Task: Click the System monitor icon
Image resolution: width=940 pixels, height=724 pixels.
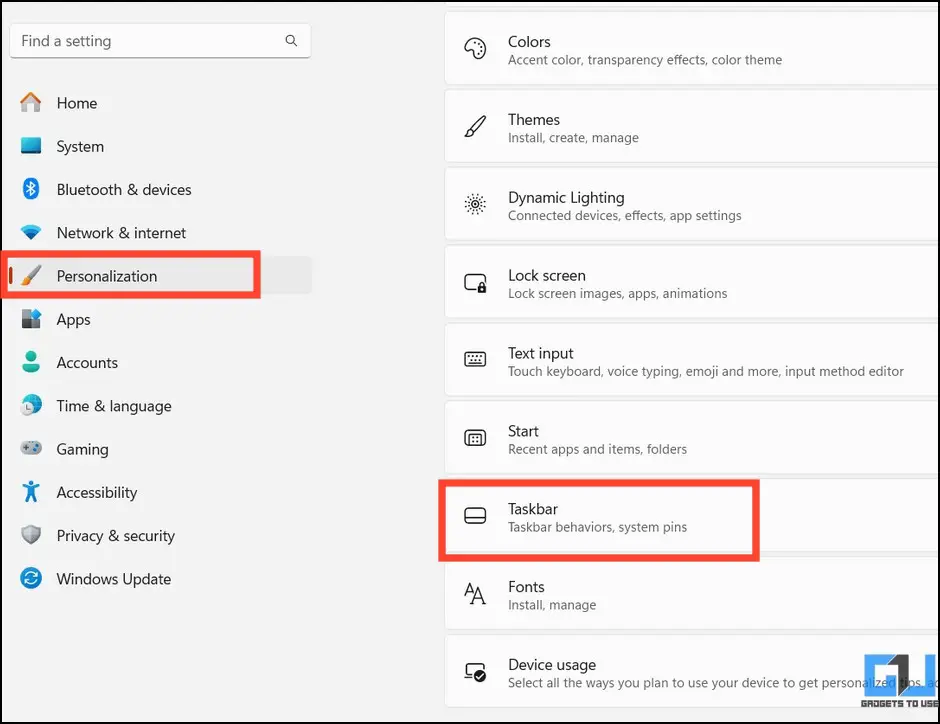Action: click(31, 146)
